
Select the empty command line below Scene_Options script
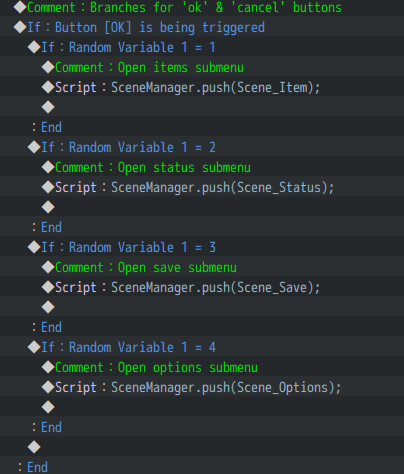pos(202,407)
